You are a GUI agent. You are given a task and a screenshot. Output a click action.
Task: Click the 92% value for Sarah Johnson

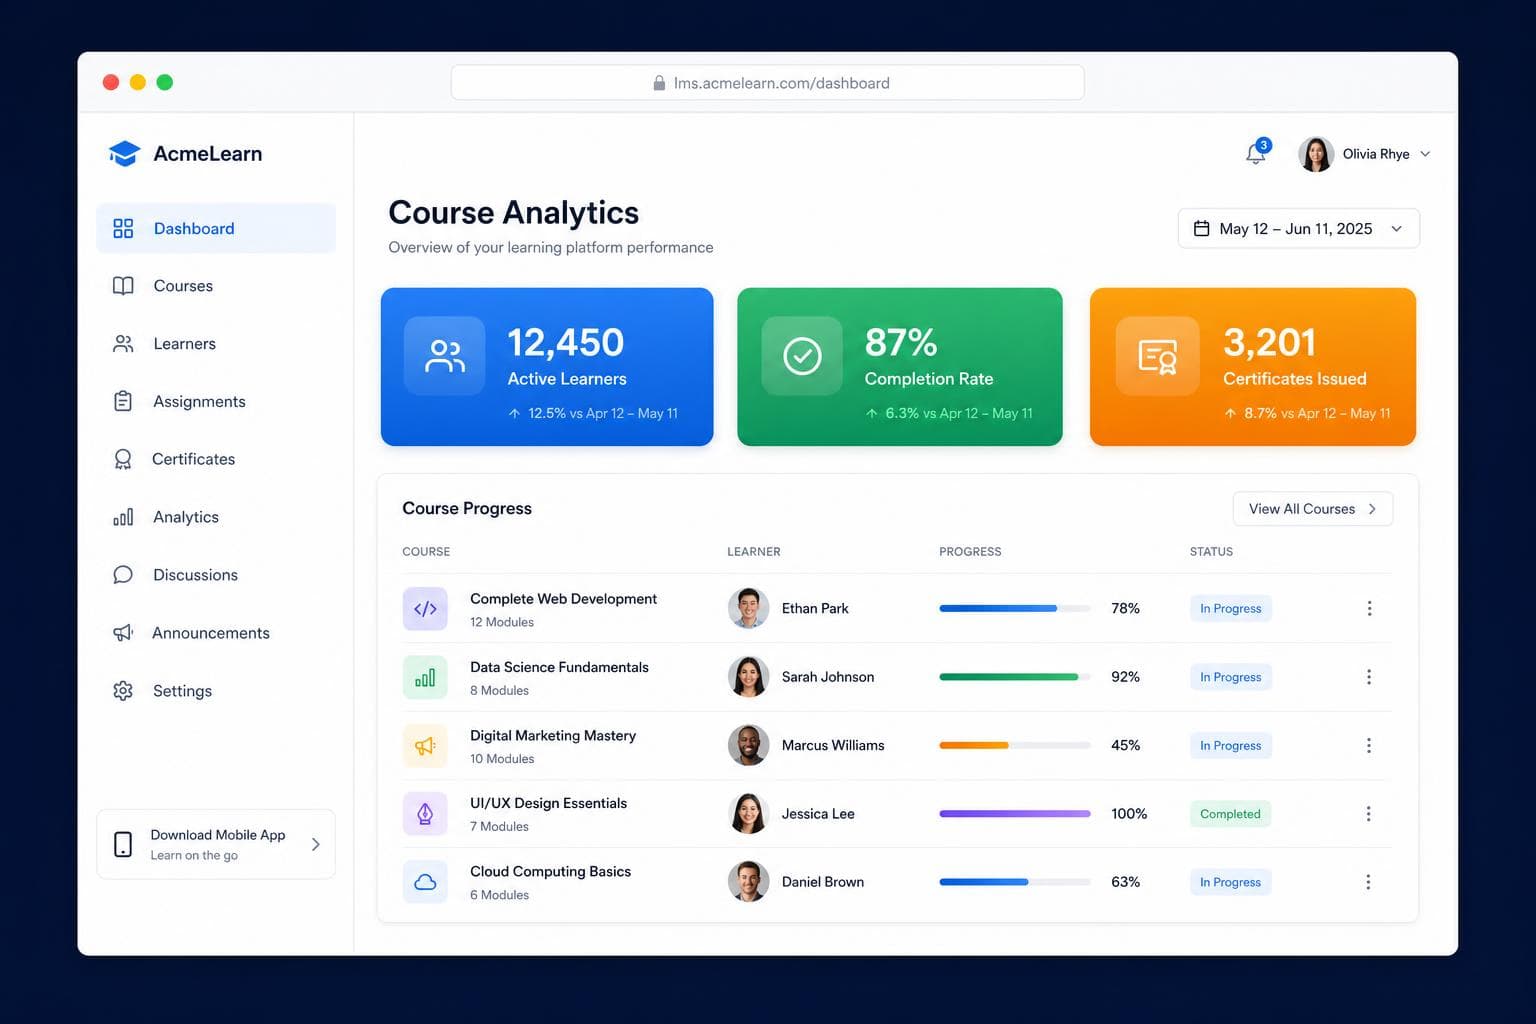(1125, 677)
